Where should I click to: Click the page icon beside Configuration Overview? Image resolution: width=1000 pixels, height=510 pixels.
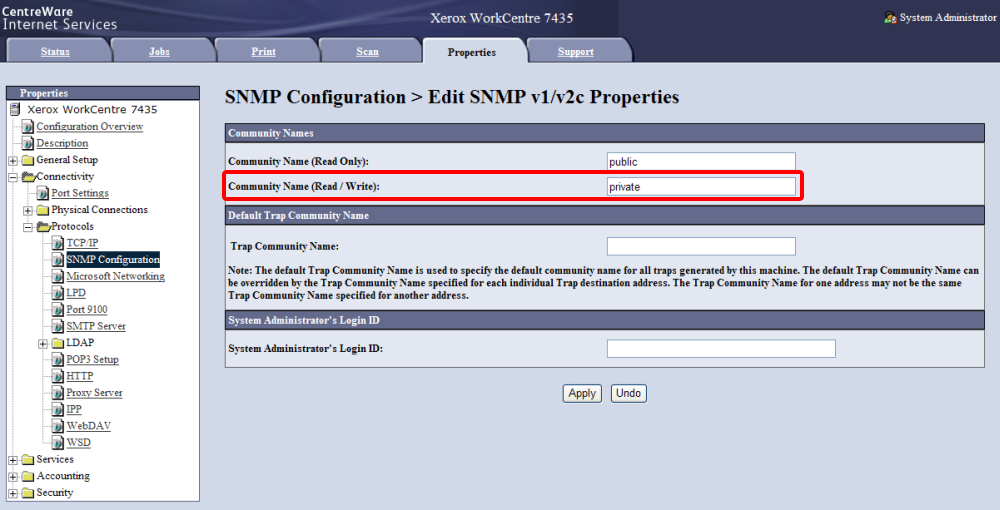[28, 127]
